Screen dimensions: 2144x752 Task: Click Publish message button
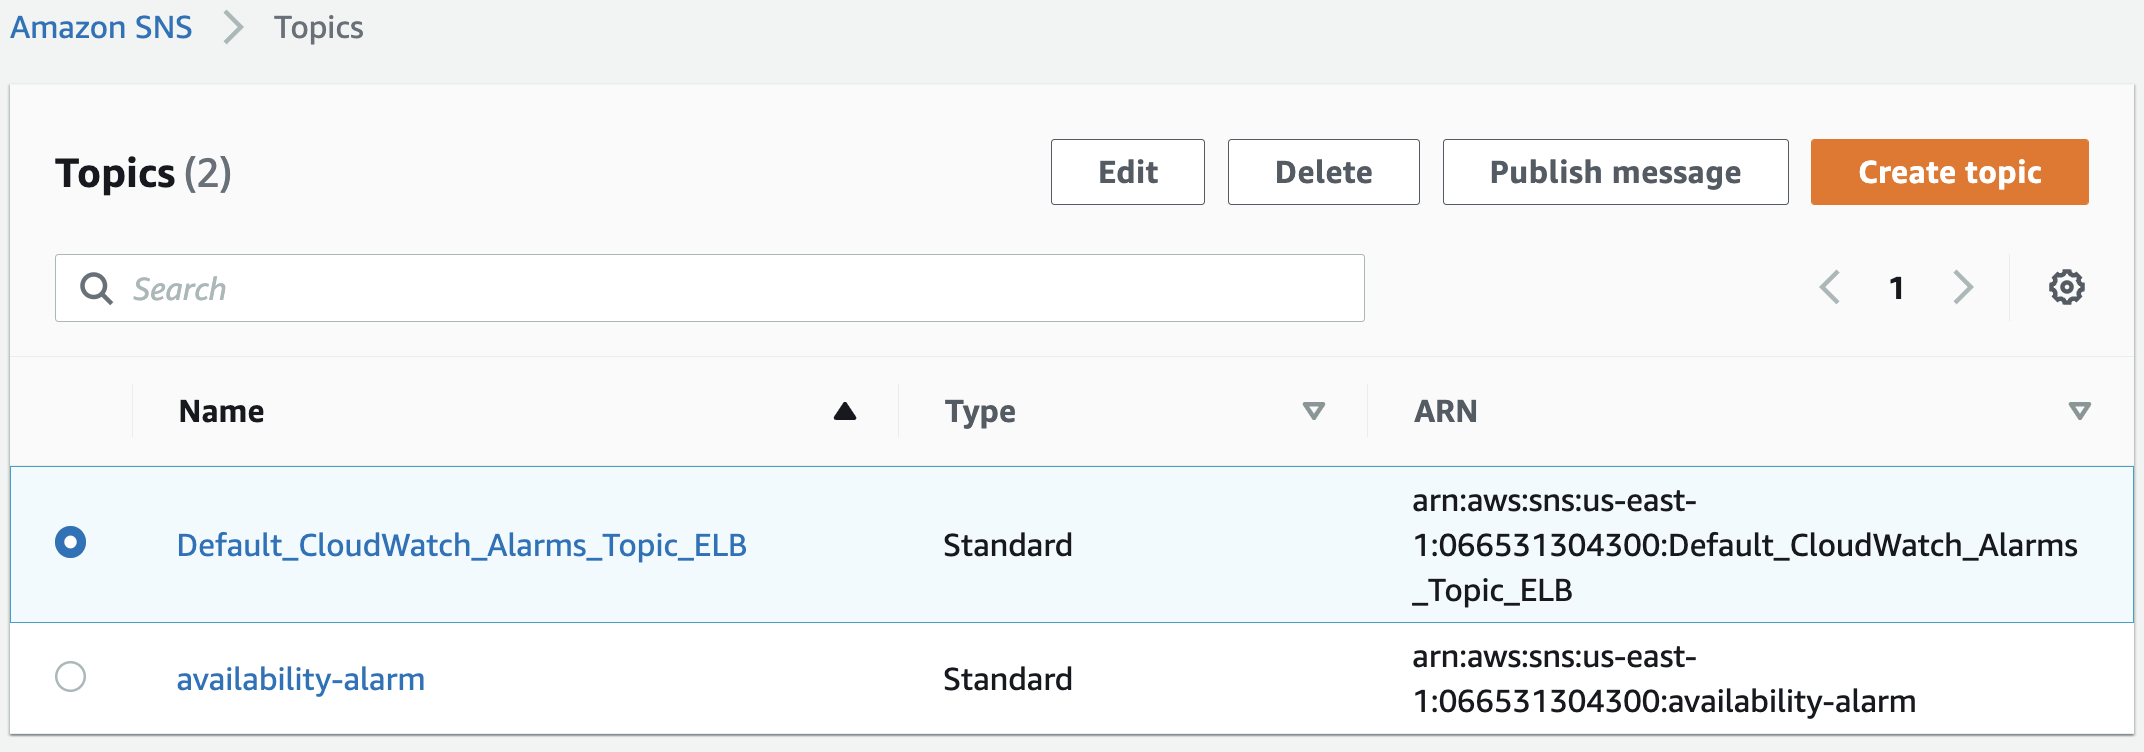pos(1616,172)
